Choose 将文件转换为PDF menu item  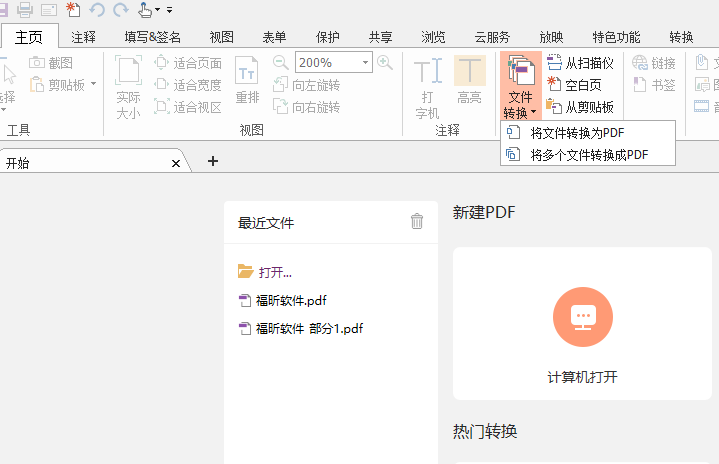588,133
